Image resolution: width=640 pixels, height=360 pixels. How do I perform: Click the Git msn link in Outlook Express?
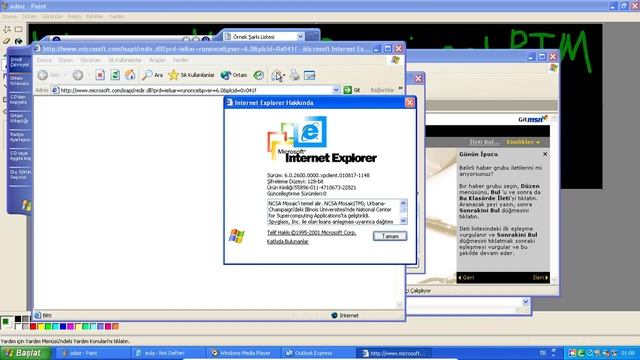click(533, 119)
